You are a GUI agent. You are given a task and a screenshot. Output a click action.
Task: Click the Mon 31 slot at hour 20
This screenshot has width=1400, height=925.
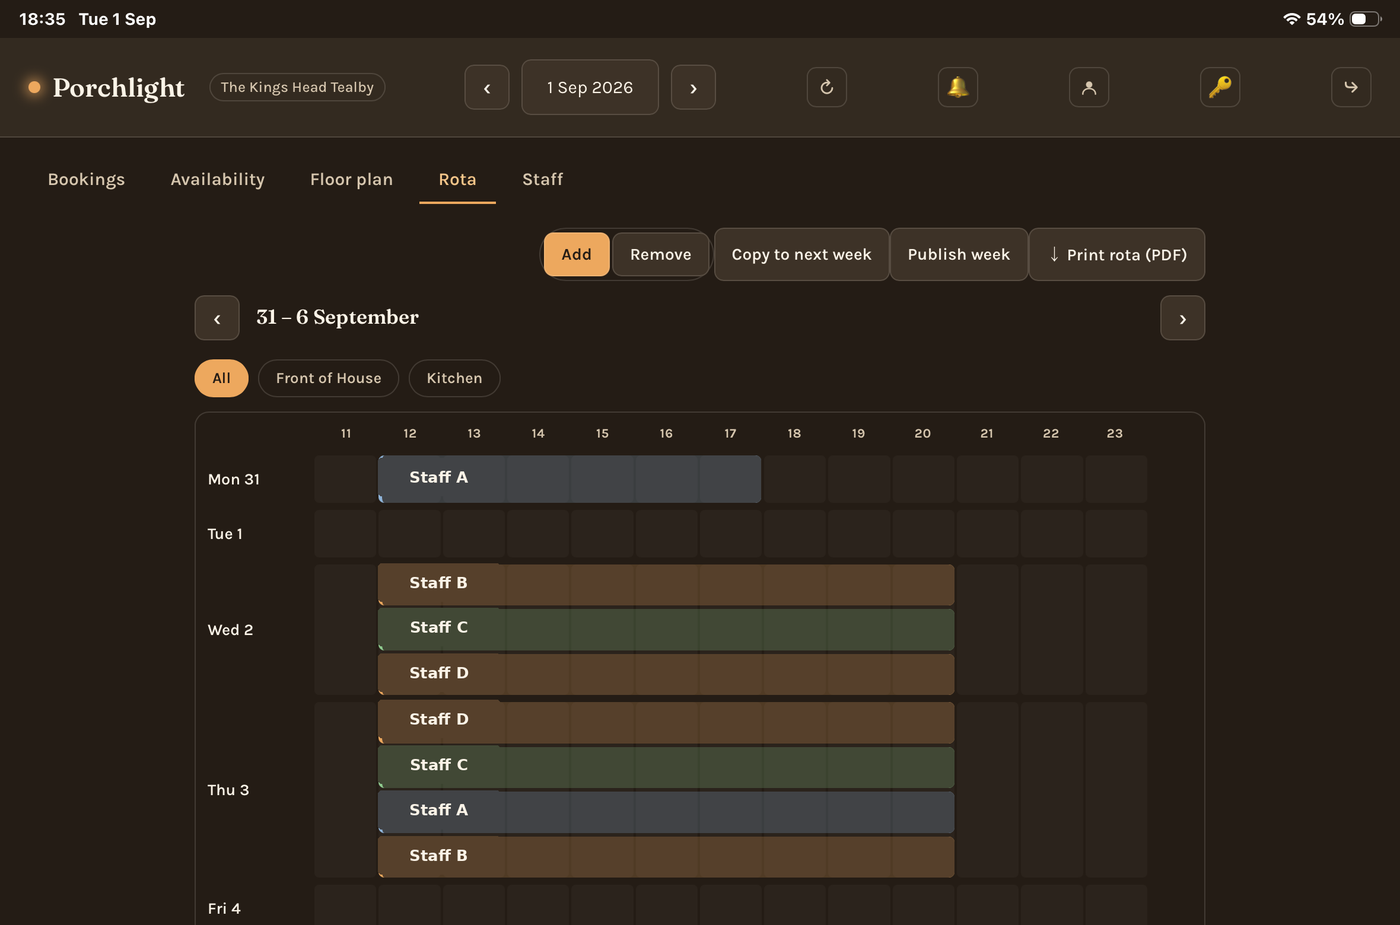pyautogui.click(x=923, y=479)
